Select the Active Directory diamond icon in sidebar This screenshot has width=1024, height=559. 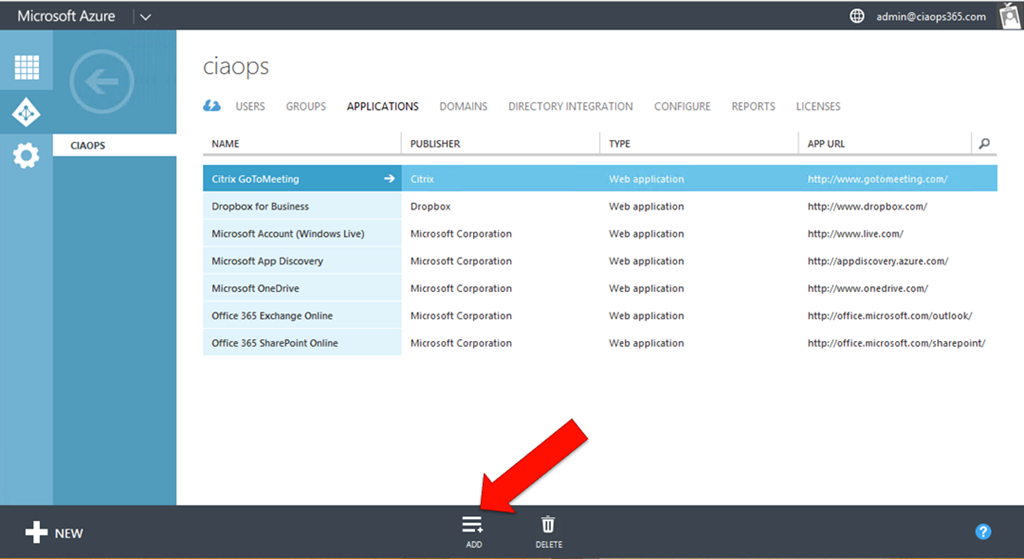pyautogui.click(x=26, y=113)
